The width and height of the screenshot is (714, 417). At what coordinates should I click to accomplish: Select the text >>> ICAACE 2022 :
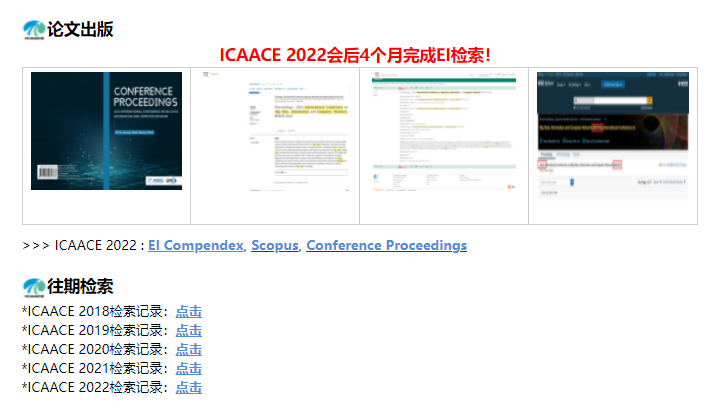(x=83, y=245)
